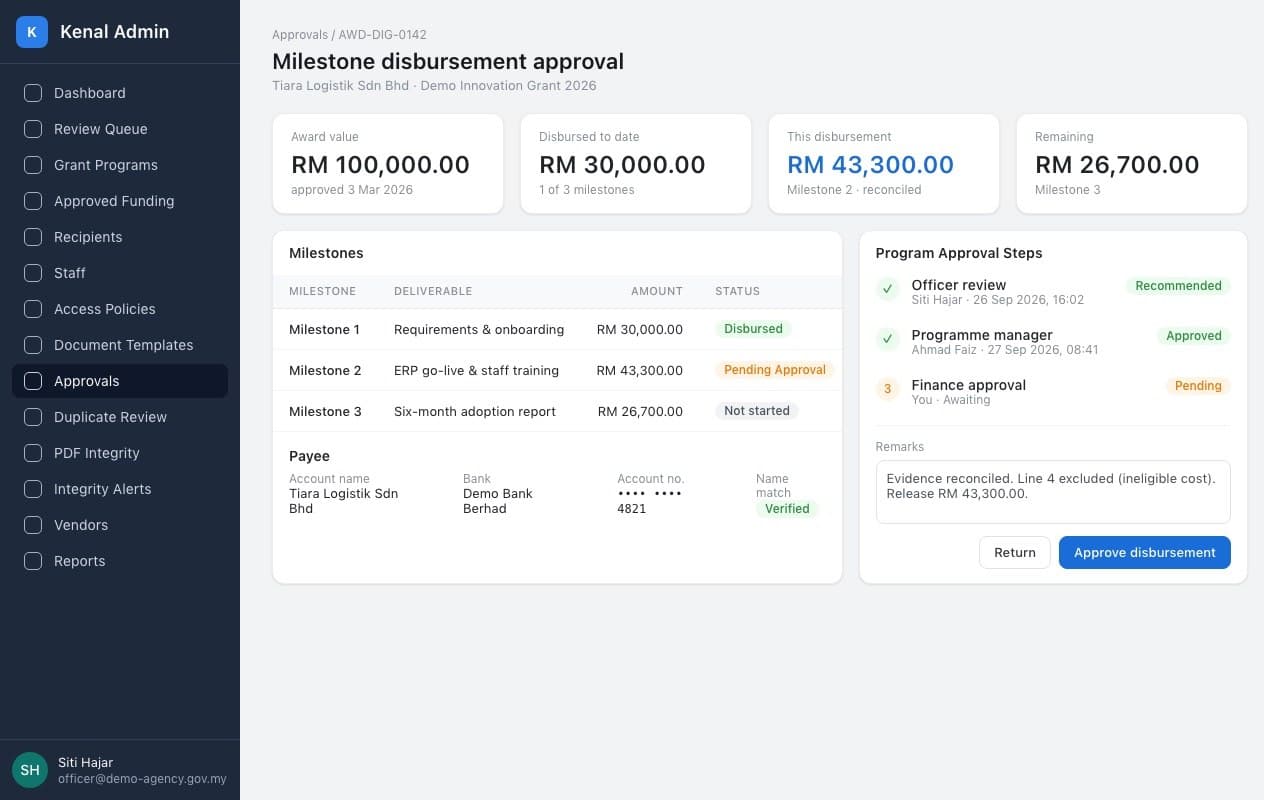
Task: Click the Recipients sidebar icon
Action: [33, 237]
